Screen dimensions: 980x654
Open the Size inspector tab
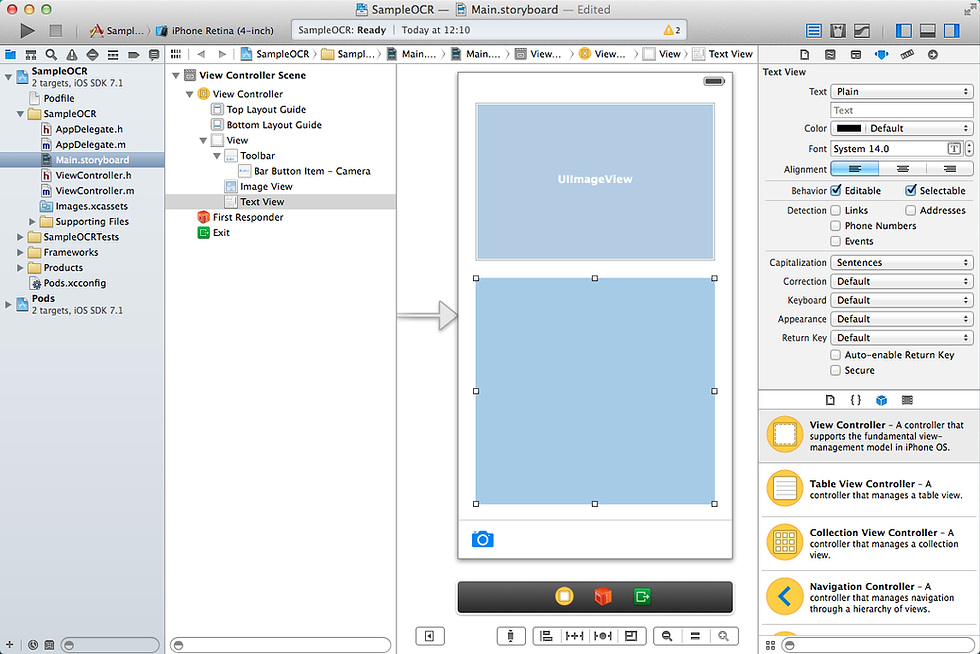907,54
